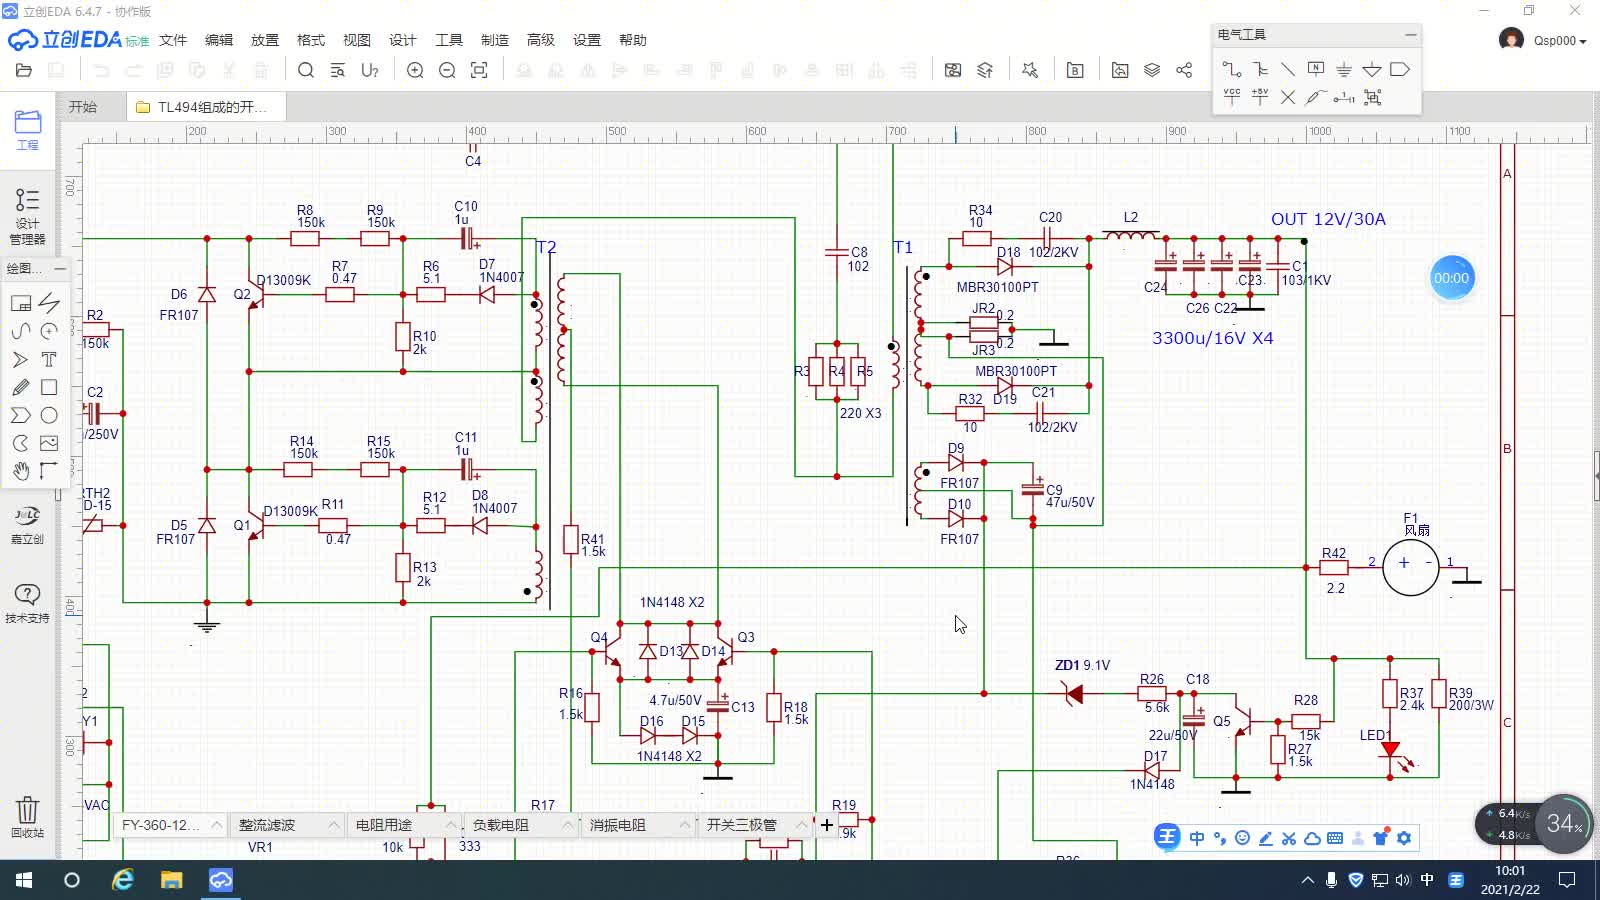Open the 回收站 recycle bin
Viewport: 1600px width, 900px height.
click(27, 816)
